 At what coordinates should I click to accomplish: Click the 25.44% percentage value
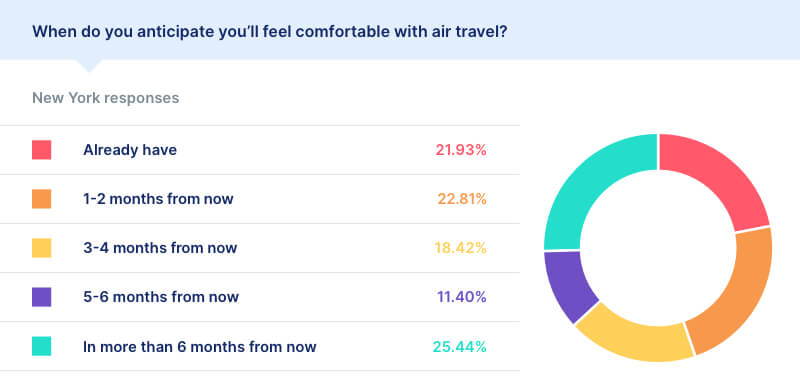[460, 347]
